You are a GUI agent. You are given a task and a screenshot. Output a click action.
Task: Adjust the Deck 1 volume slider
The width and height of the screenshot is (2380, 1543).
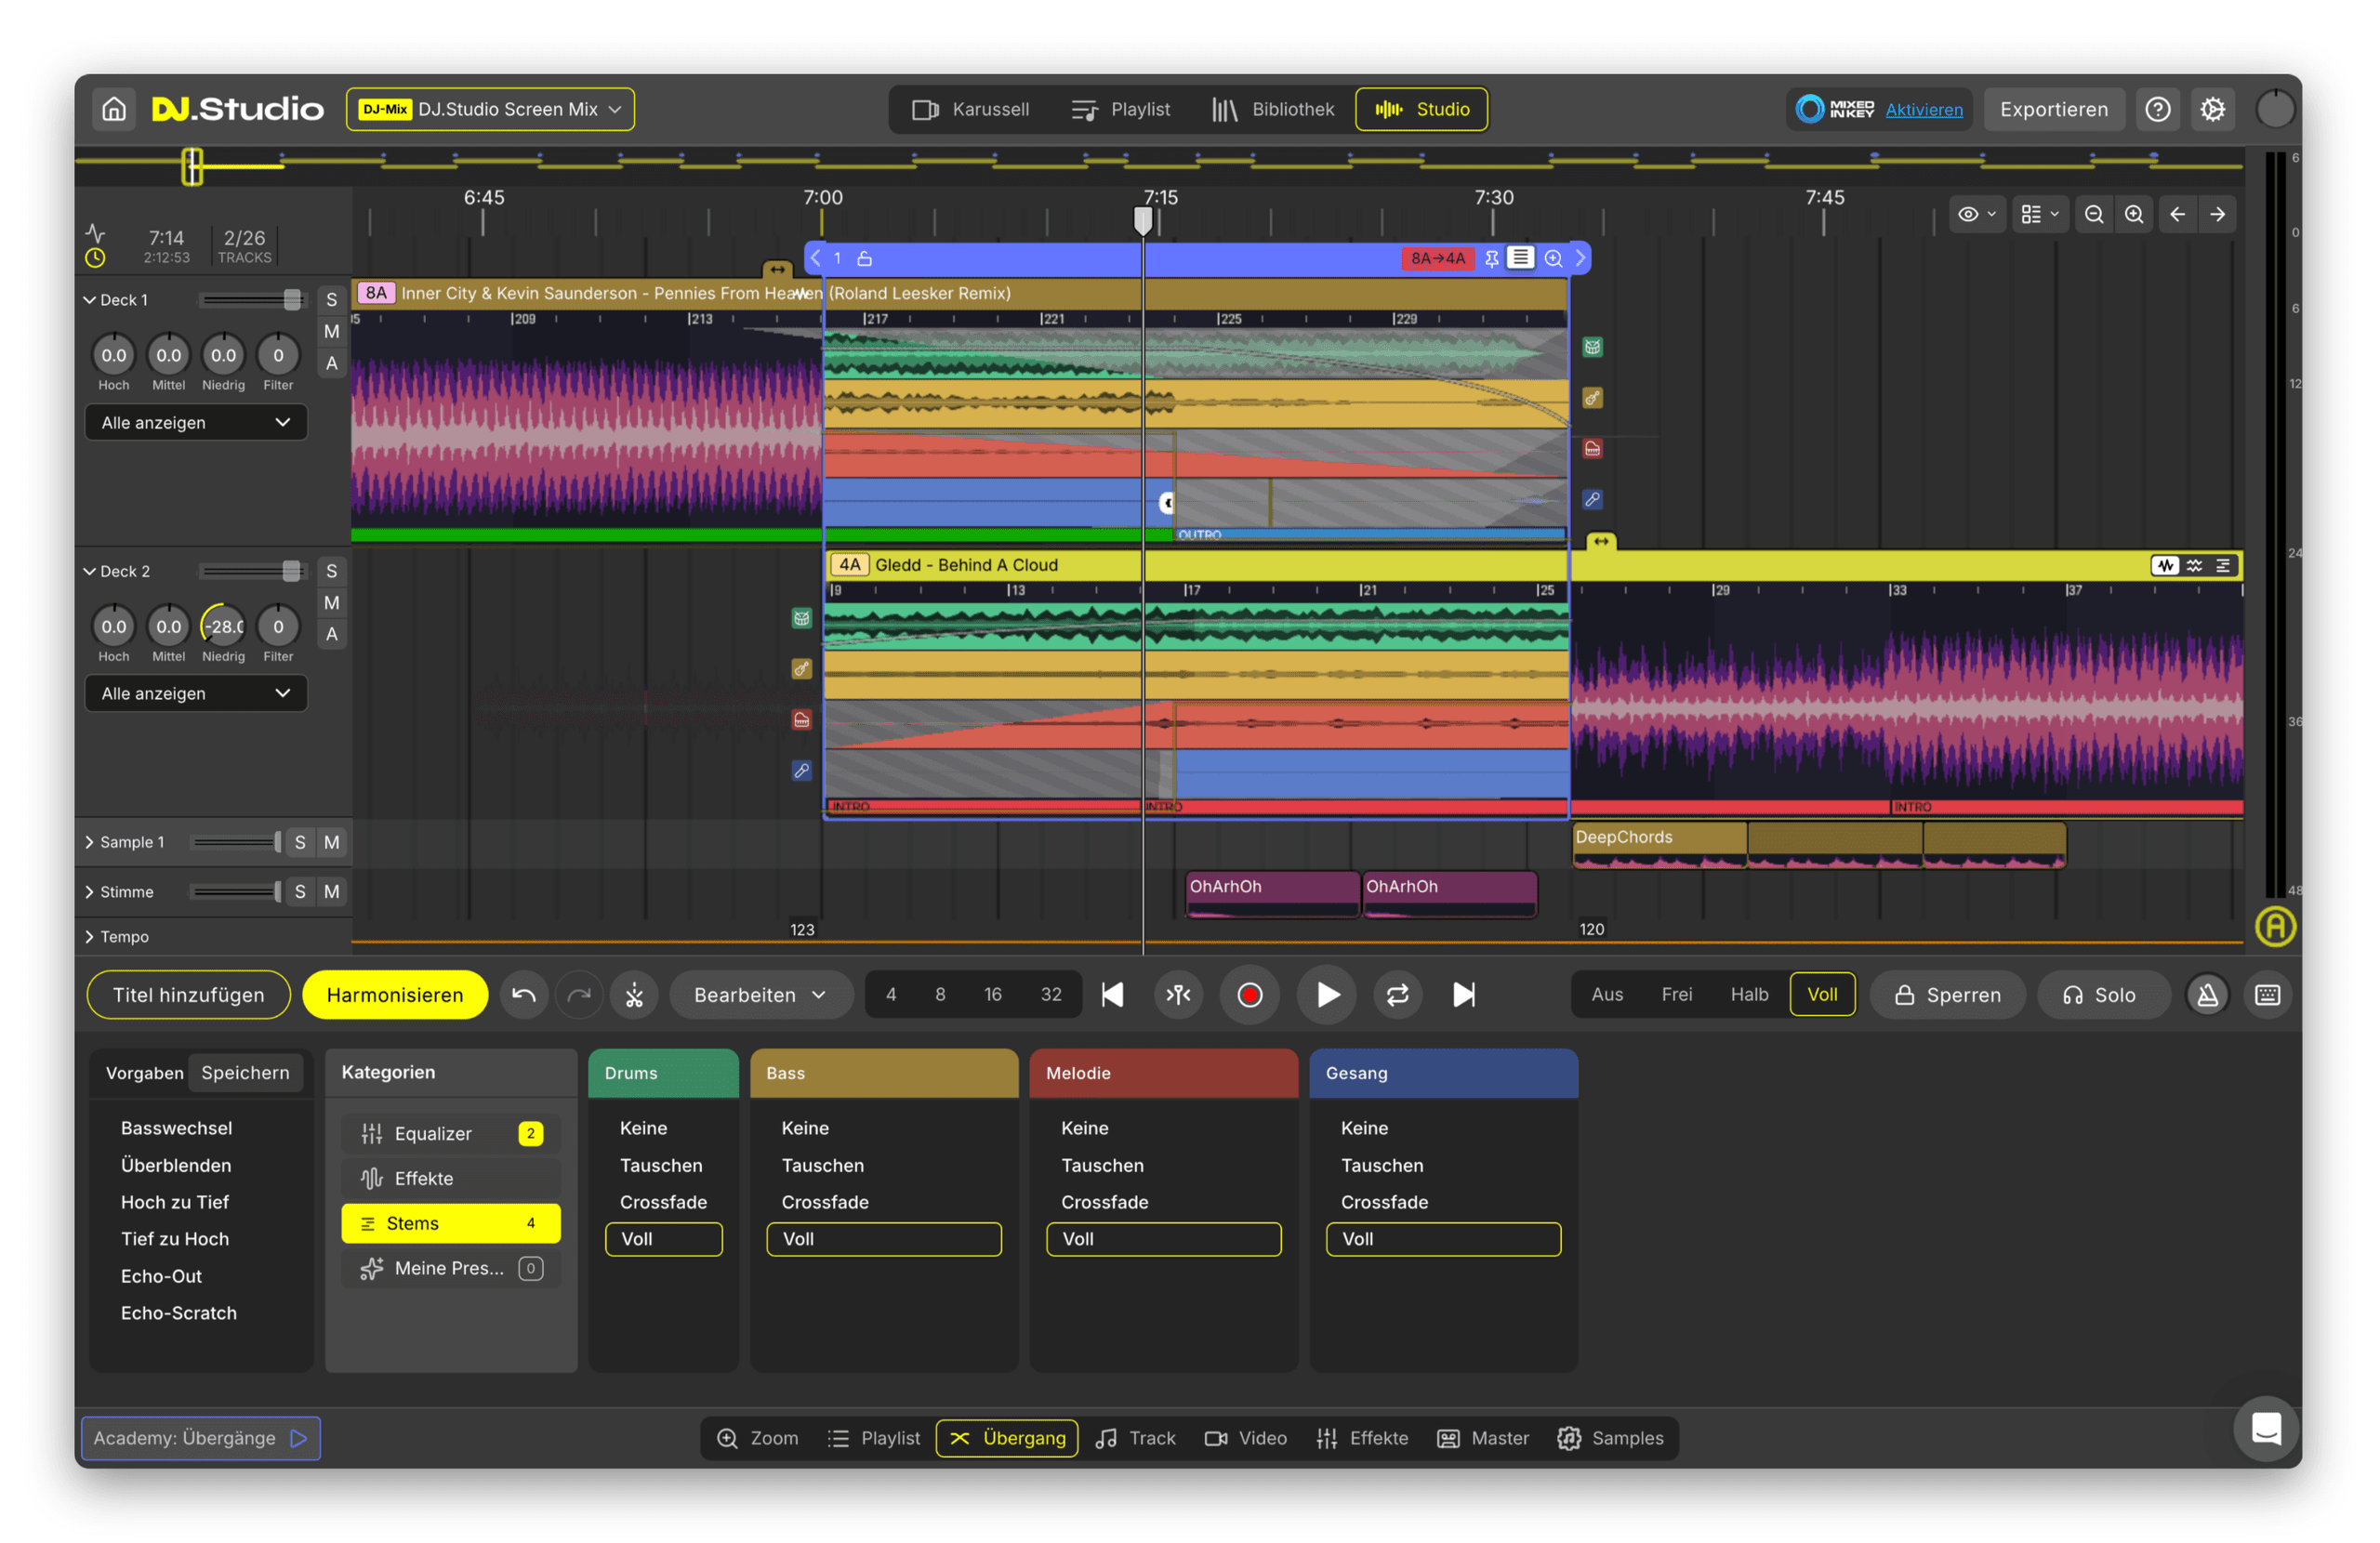[291, 299]
